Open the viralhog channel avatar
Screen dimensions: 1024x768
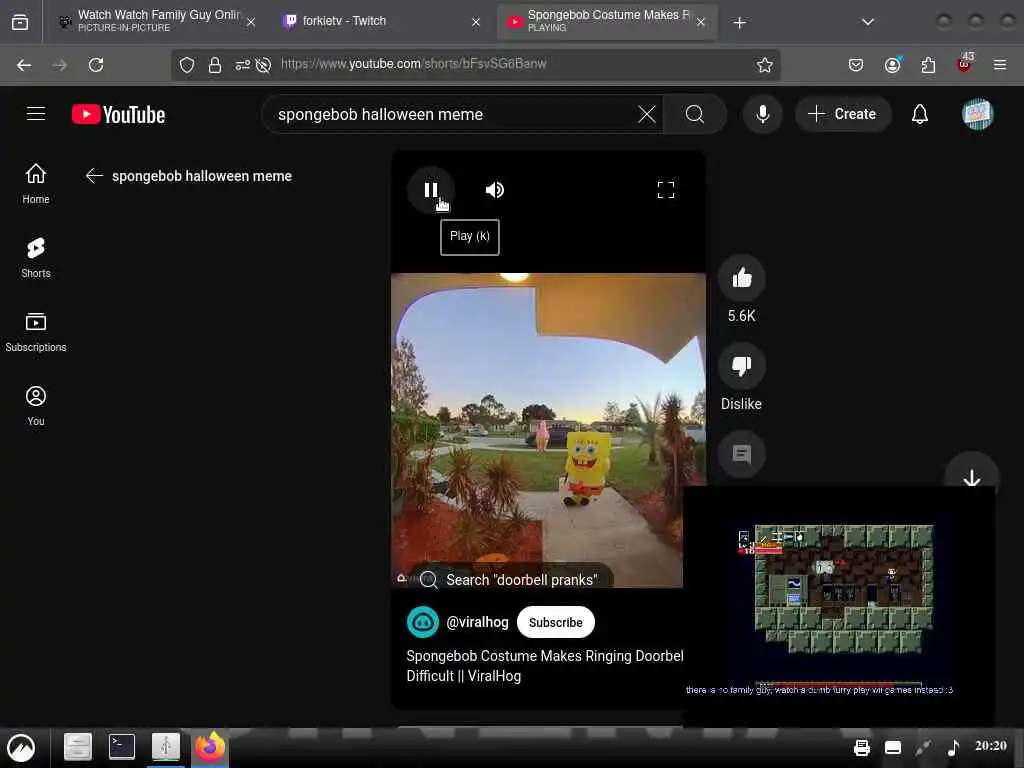click(423, 622)
